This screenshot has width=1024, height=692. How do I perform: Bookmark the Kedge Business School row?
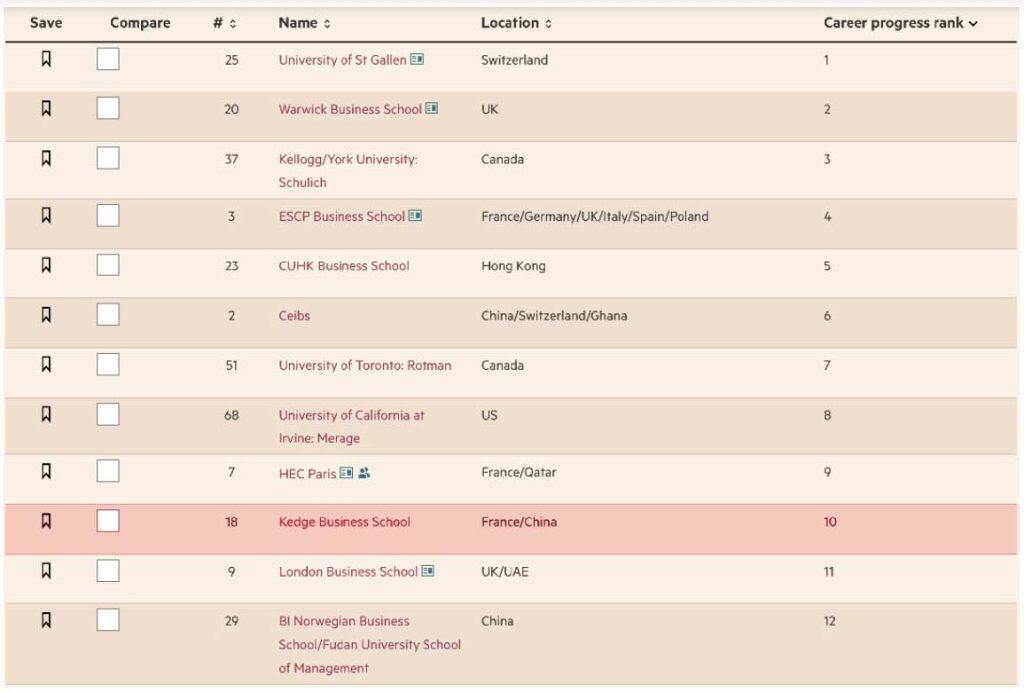[x=46, y=521]
